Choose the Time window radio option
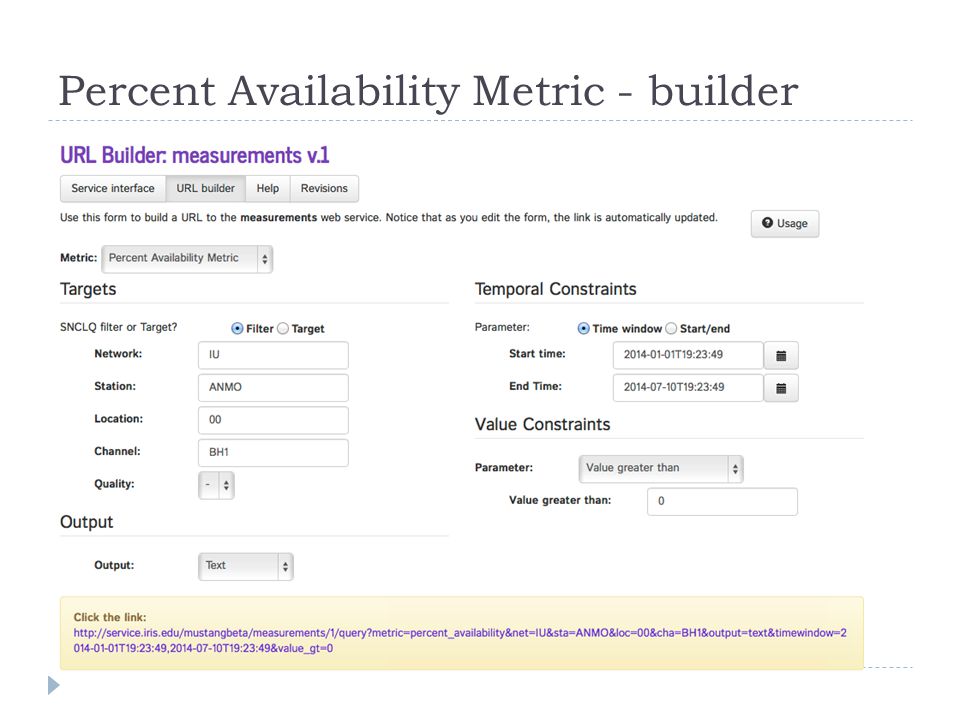Image resolution: width=960 pixels, height=720 pixels. (x=583, y=329)
